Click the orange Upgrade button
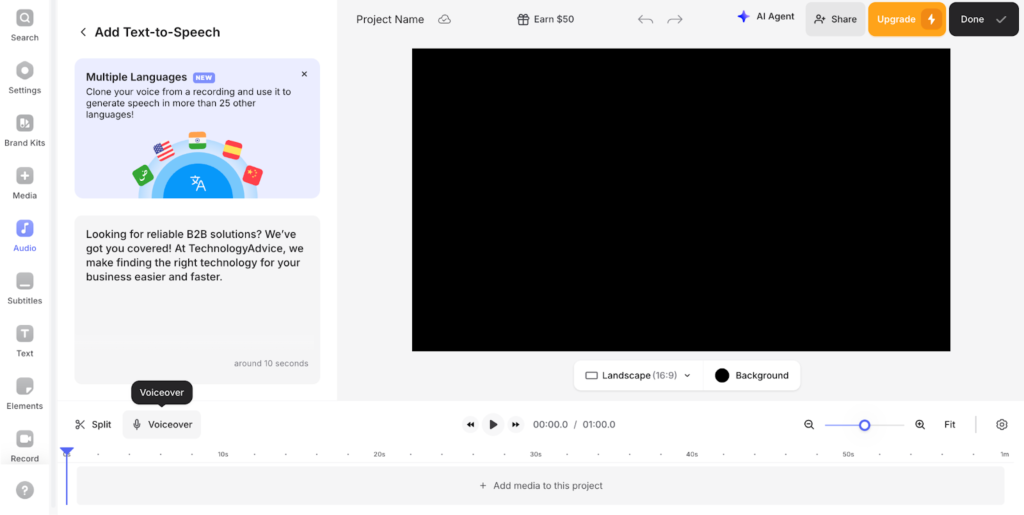The image size is (1024, 515). (907, 20)
